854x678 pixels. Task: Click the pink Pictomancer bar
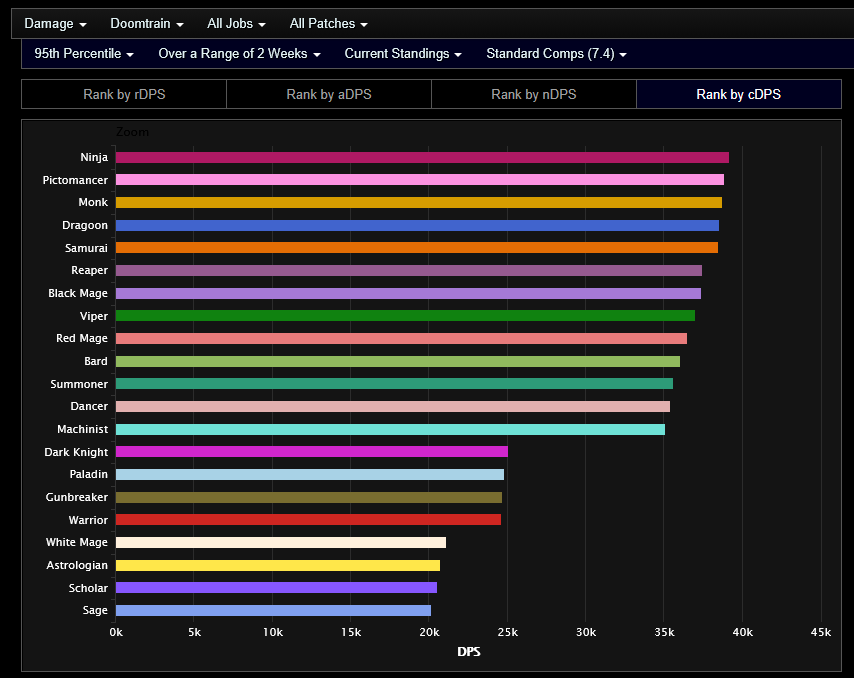tap(420, 180)
